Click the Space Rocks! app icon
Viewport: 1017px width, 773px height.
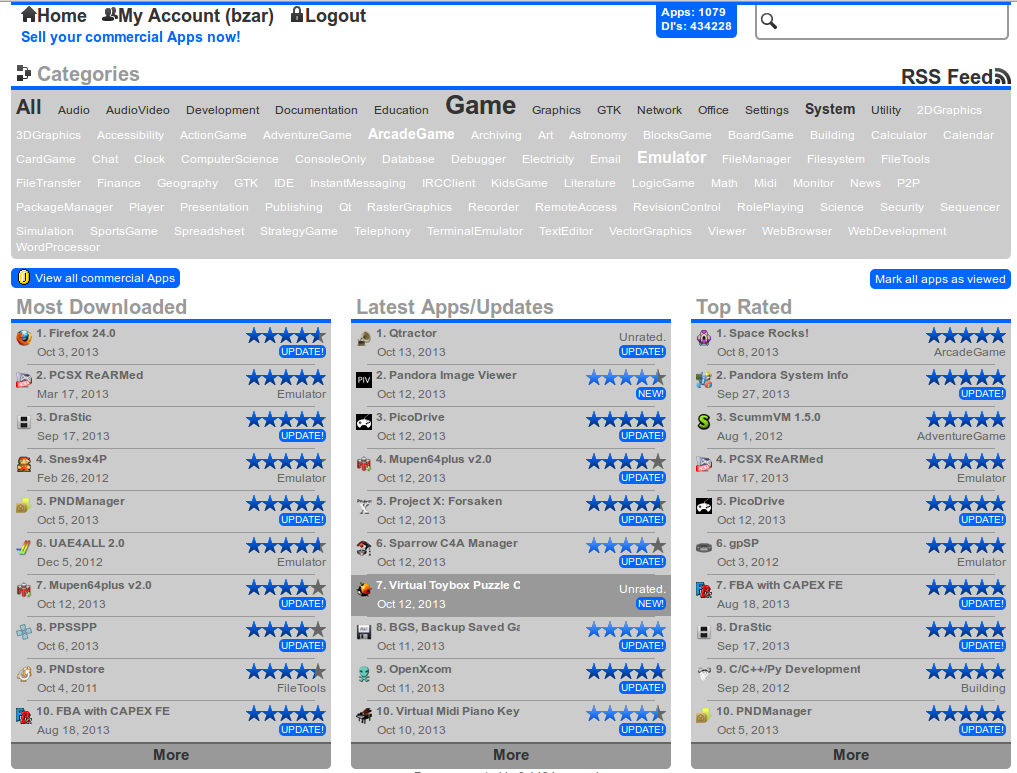point(704,338)
